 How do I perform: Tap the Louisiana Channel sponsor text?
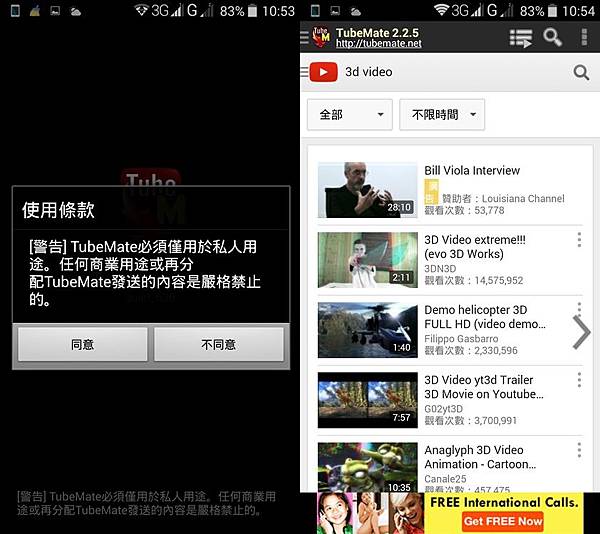tap(503, 199)
